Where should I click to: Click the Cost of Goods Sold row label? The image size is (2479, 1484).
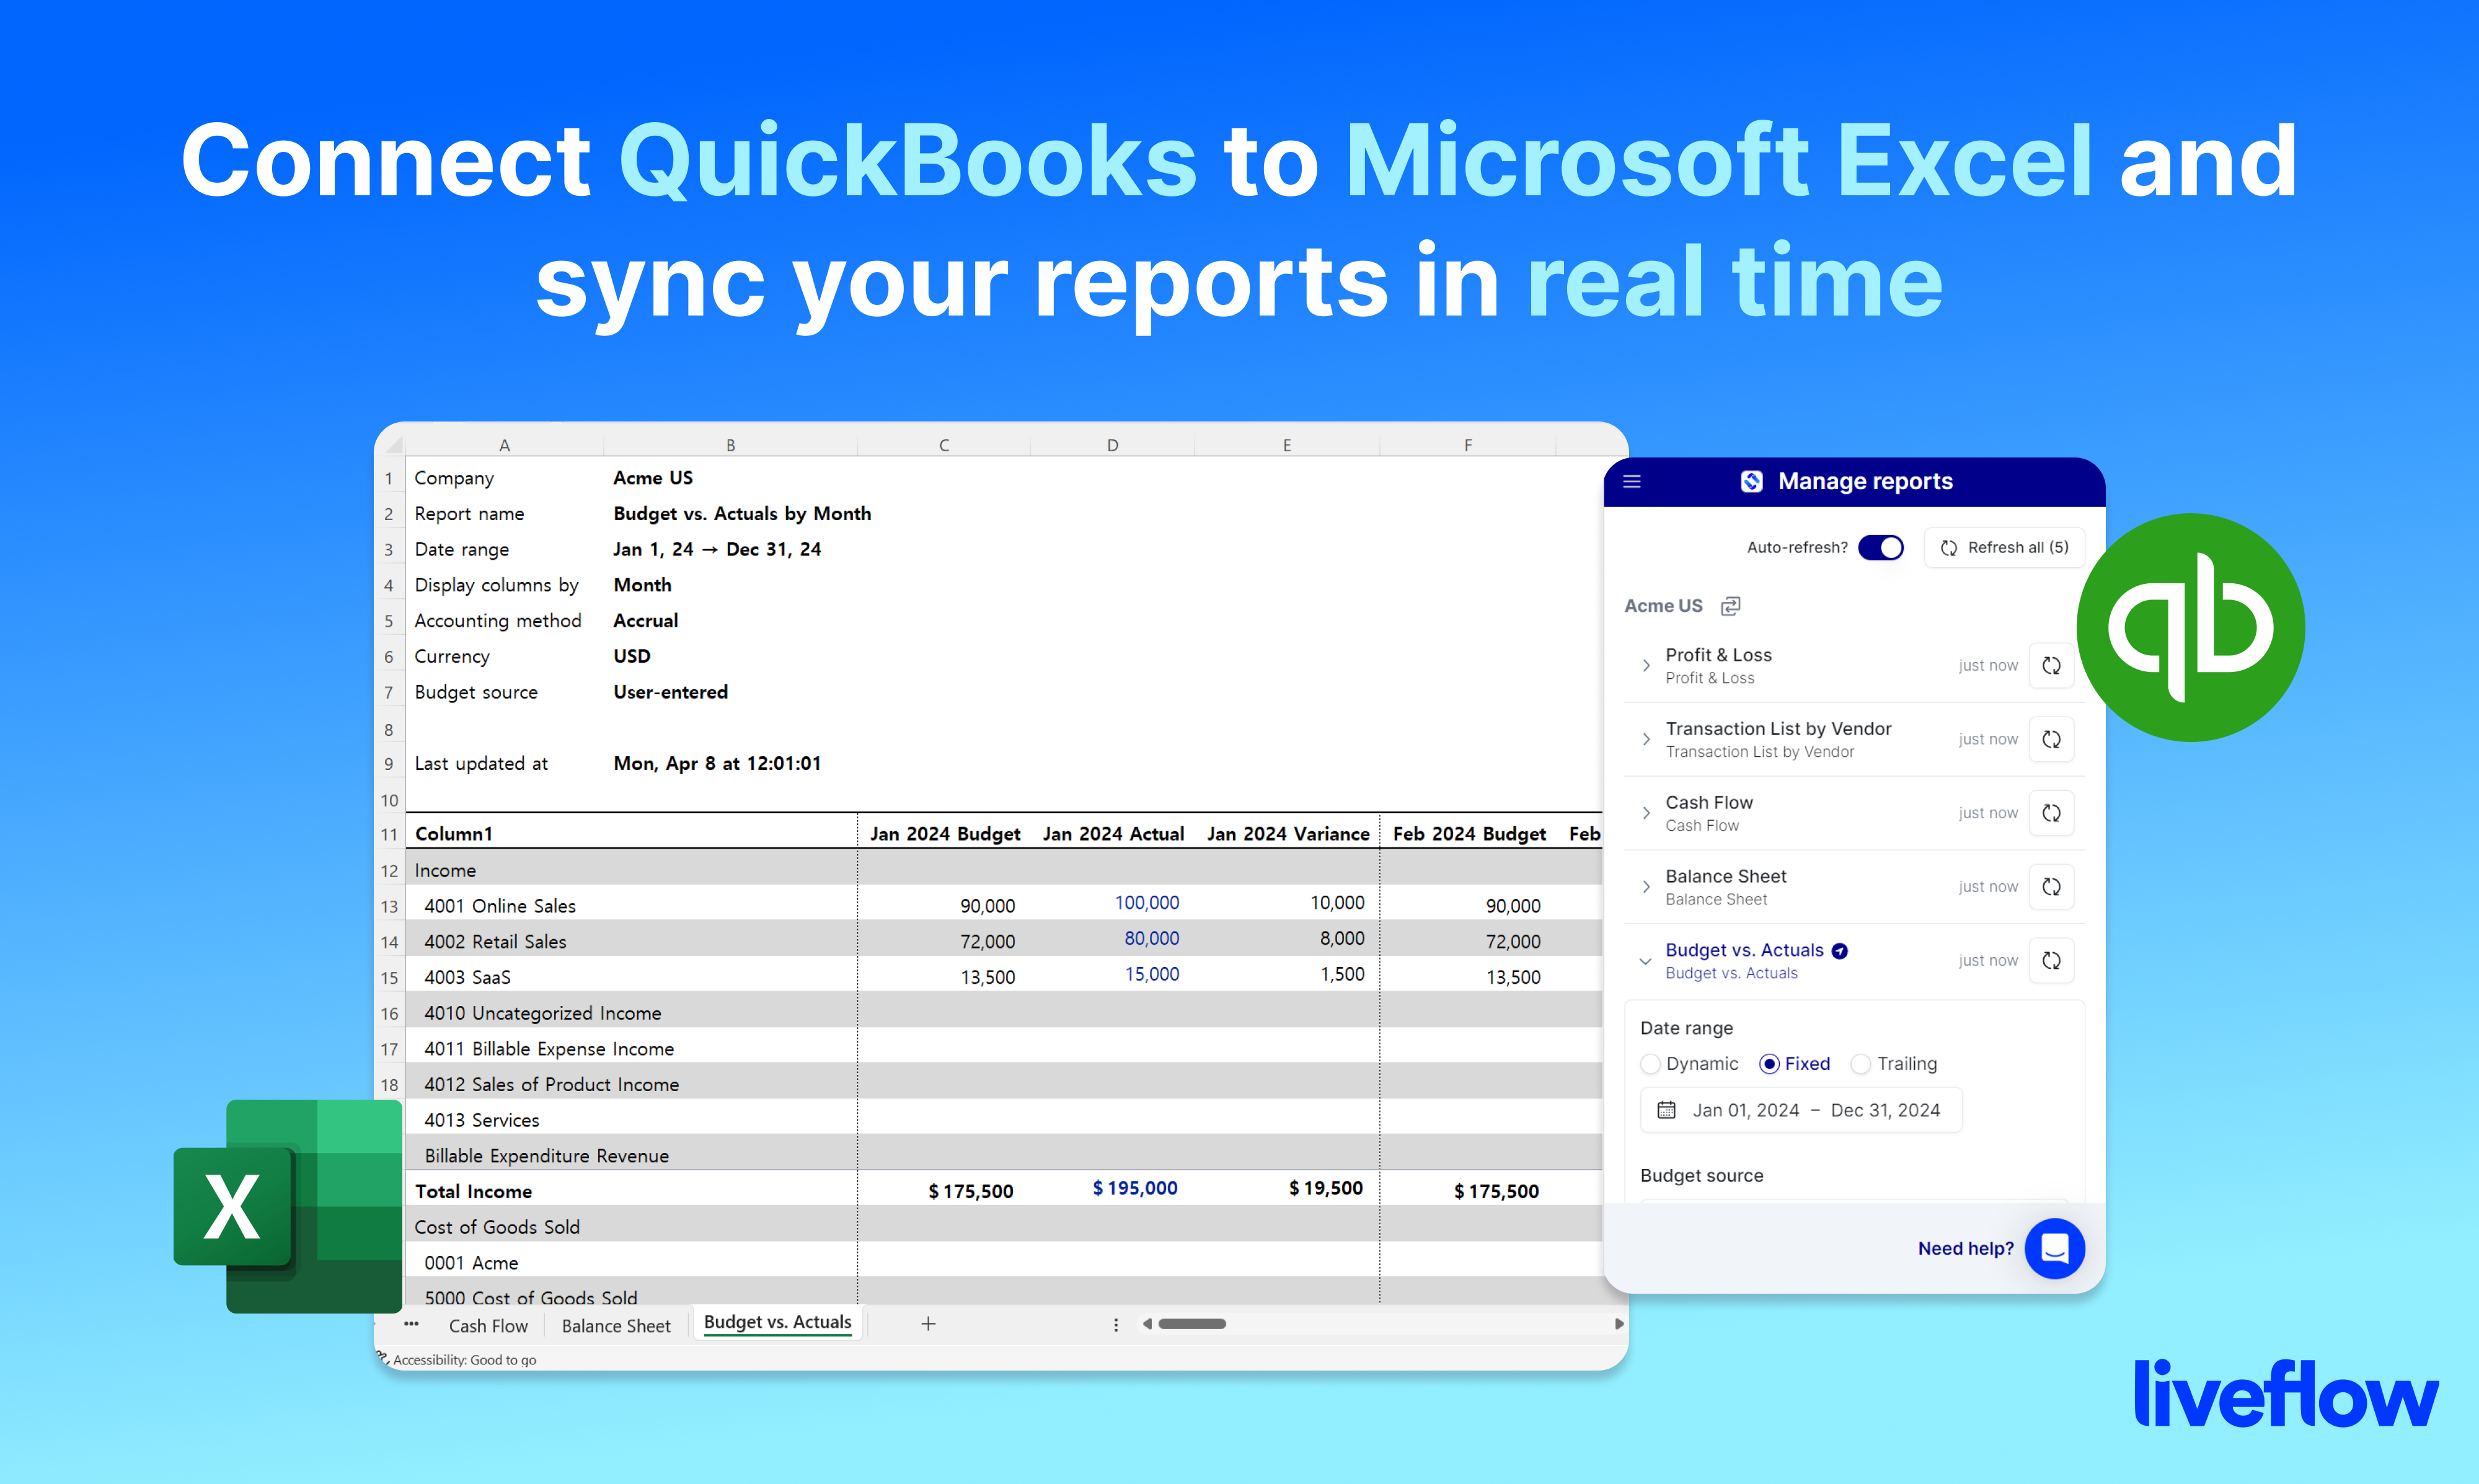click(x=497, y=1227)
